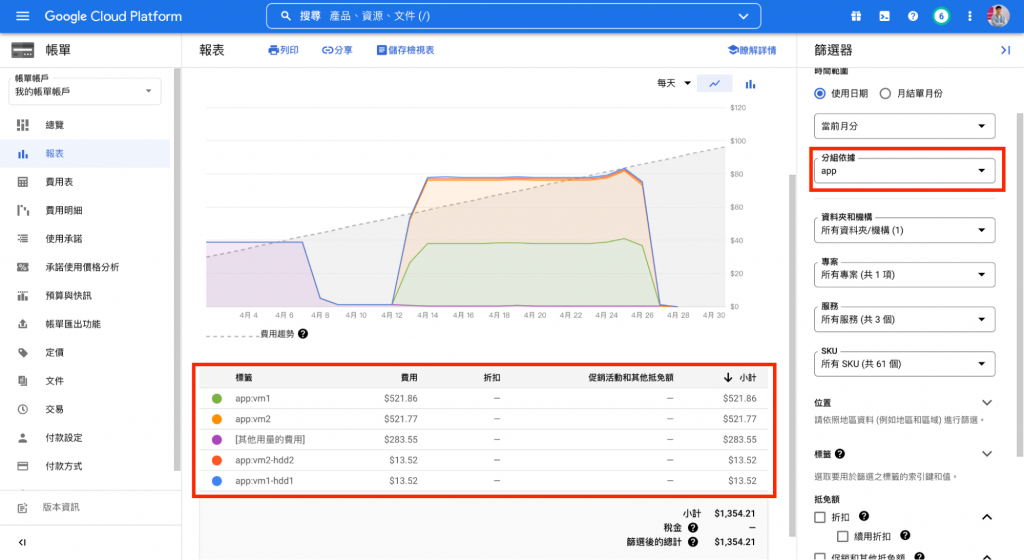
Task: Toggle the 續用折扣 checkbox
Action: coord(842,536)
